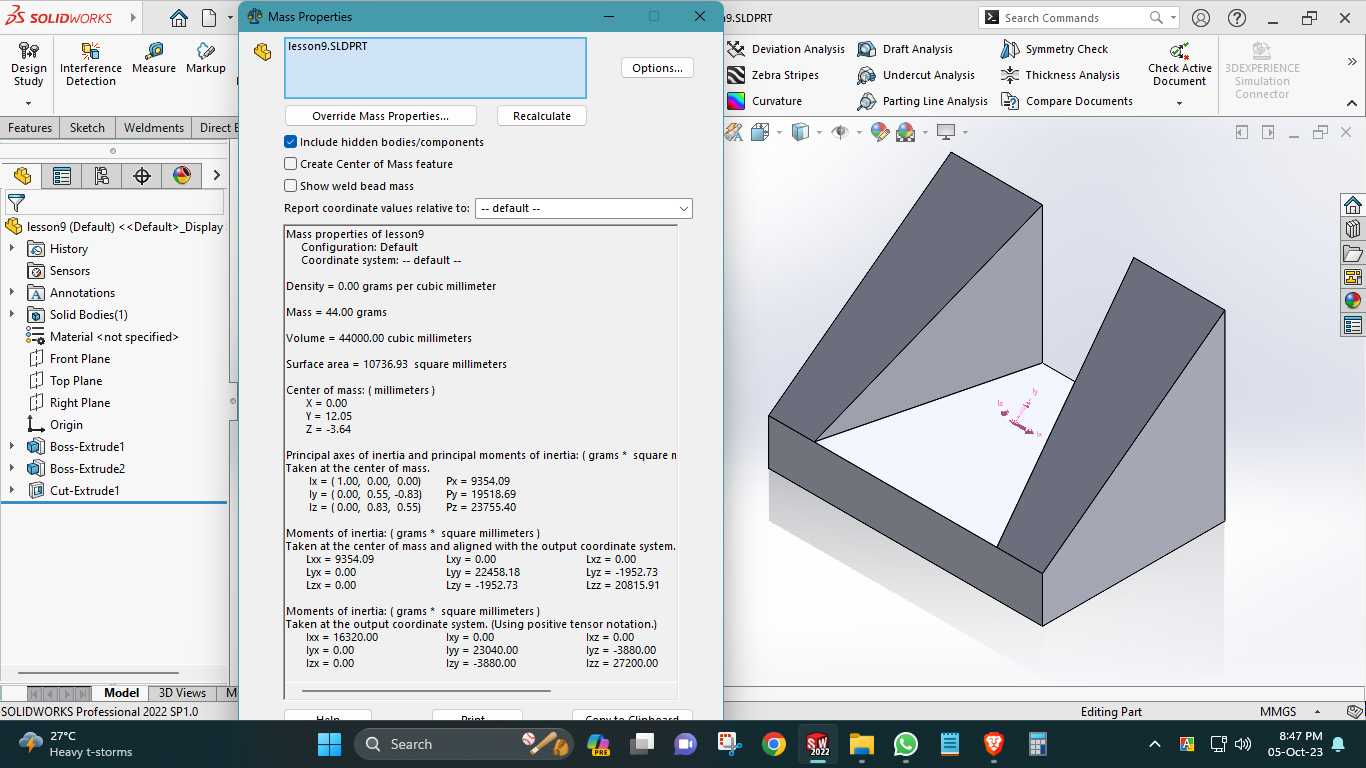Open File Explorer from taskbar

point(862,744)
